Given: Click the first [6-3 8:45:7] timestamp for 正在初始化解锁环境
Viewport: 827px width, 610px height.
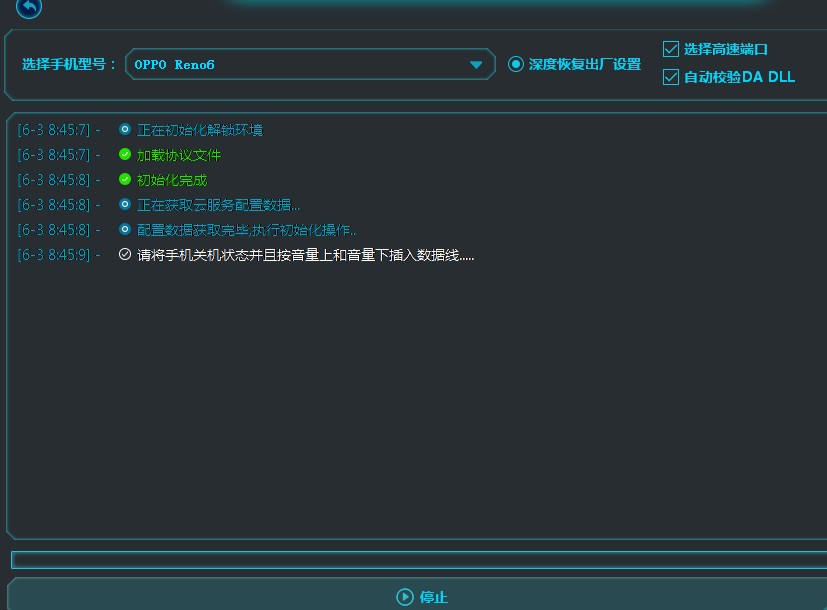Looking at the screenshot, I should pyautogui.click(x=54, y=130).
